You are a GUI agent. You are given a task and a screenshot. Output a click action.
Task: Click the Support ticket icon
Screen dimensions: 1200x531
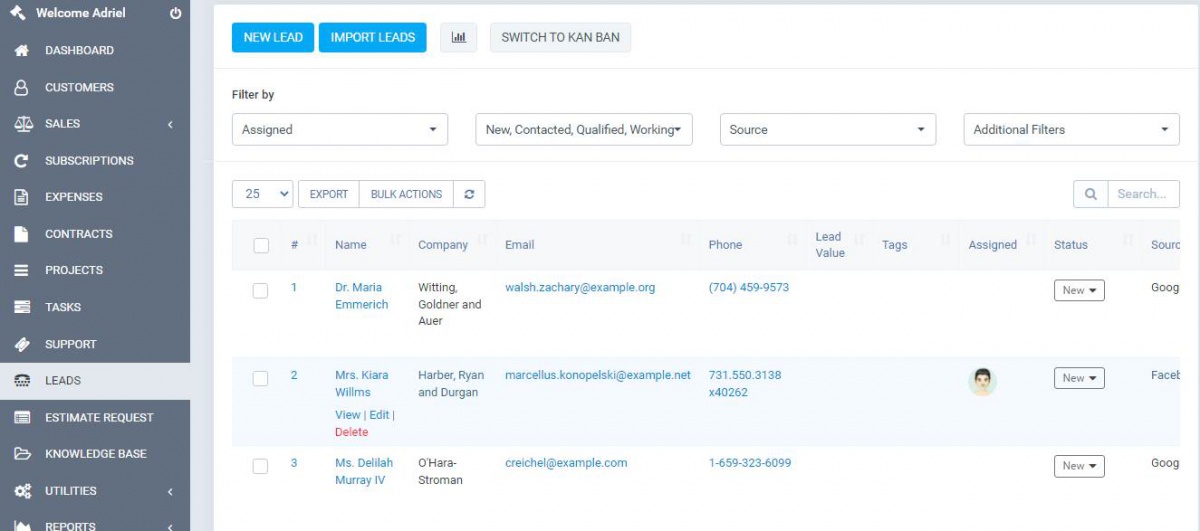click(21, 344)
